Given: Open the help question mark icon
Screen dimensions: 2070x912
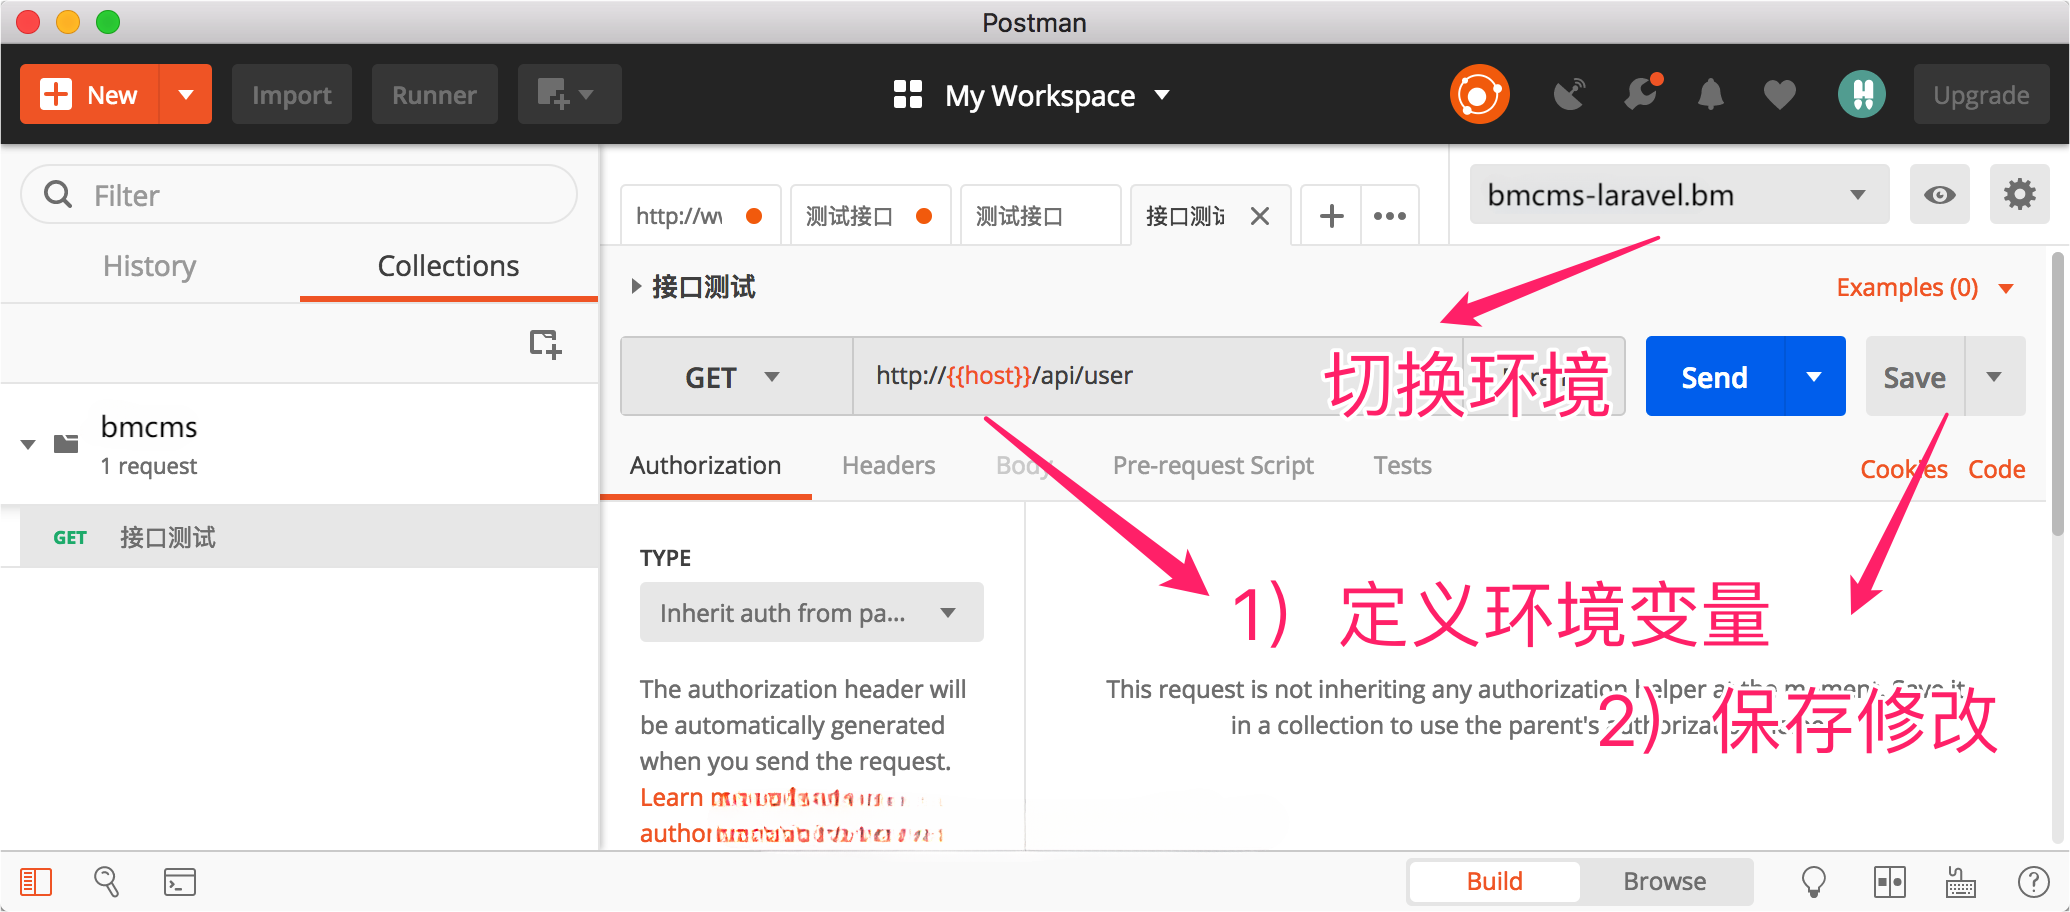Looking at the screenshot, I should click(x=2033, y=882).
